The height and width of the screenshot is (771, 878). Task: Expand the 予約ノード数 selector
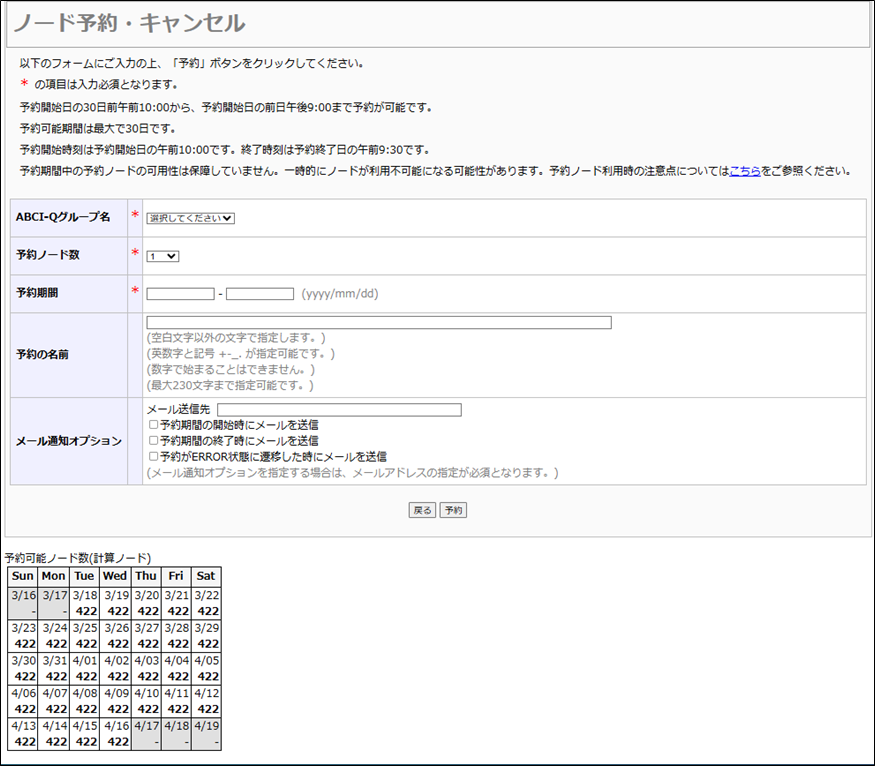point(162,256)
